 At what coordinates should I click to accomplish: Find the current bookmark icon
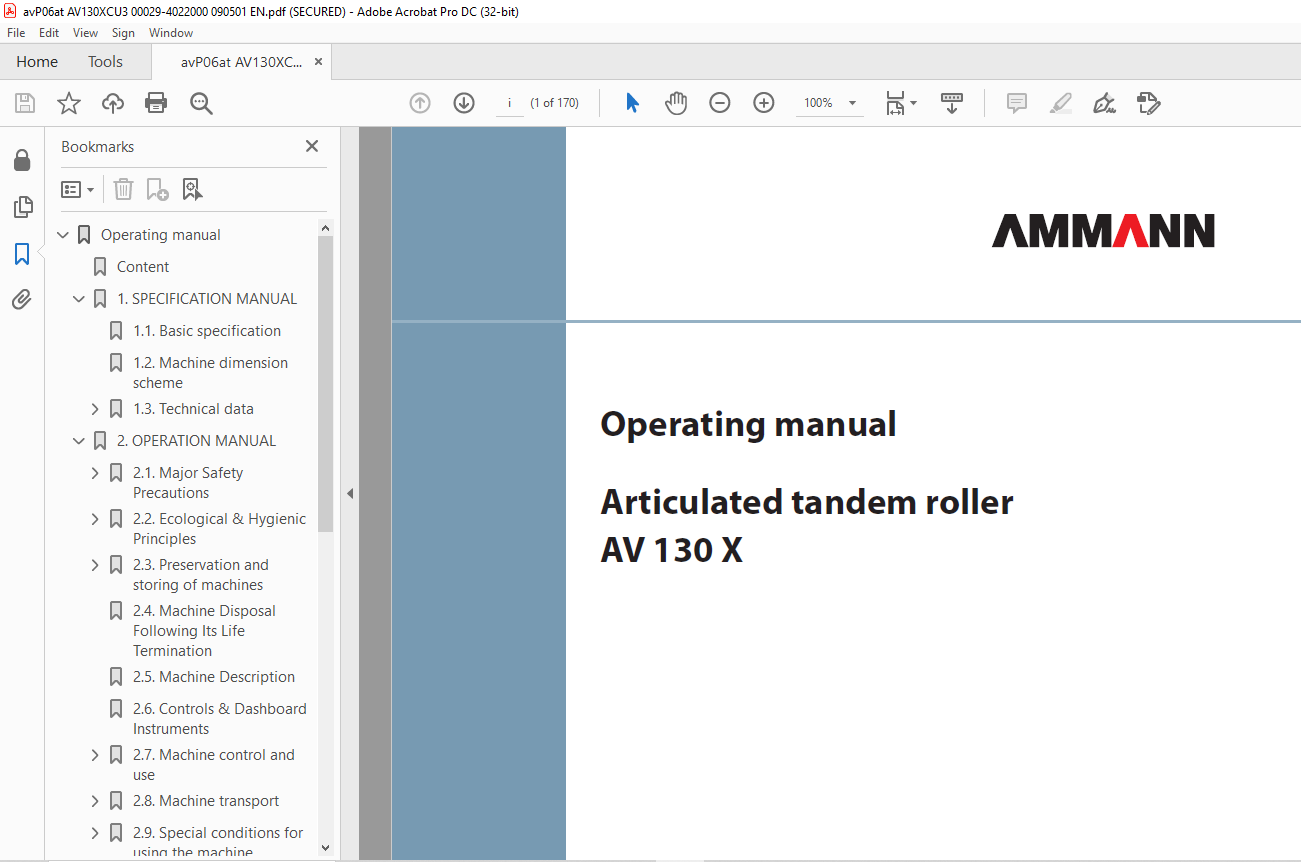[192, 189]
